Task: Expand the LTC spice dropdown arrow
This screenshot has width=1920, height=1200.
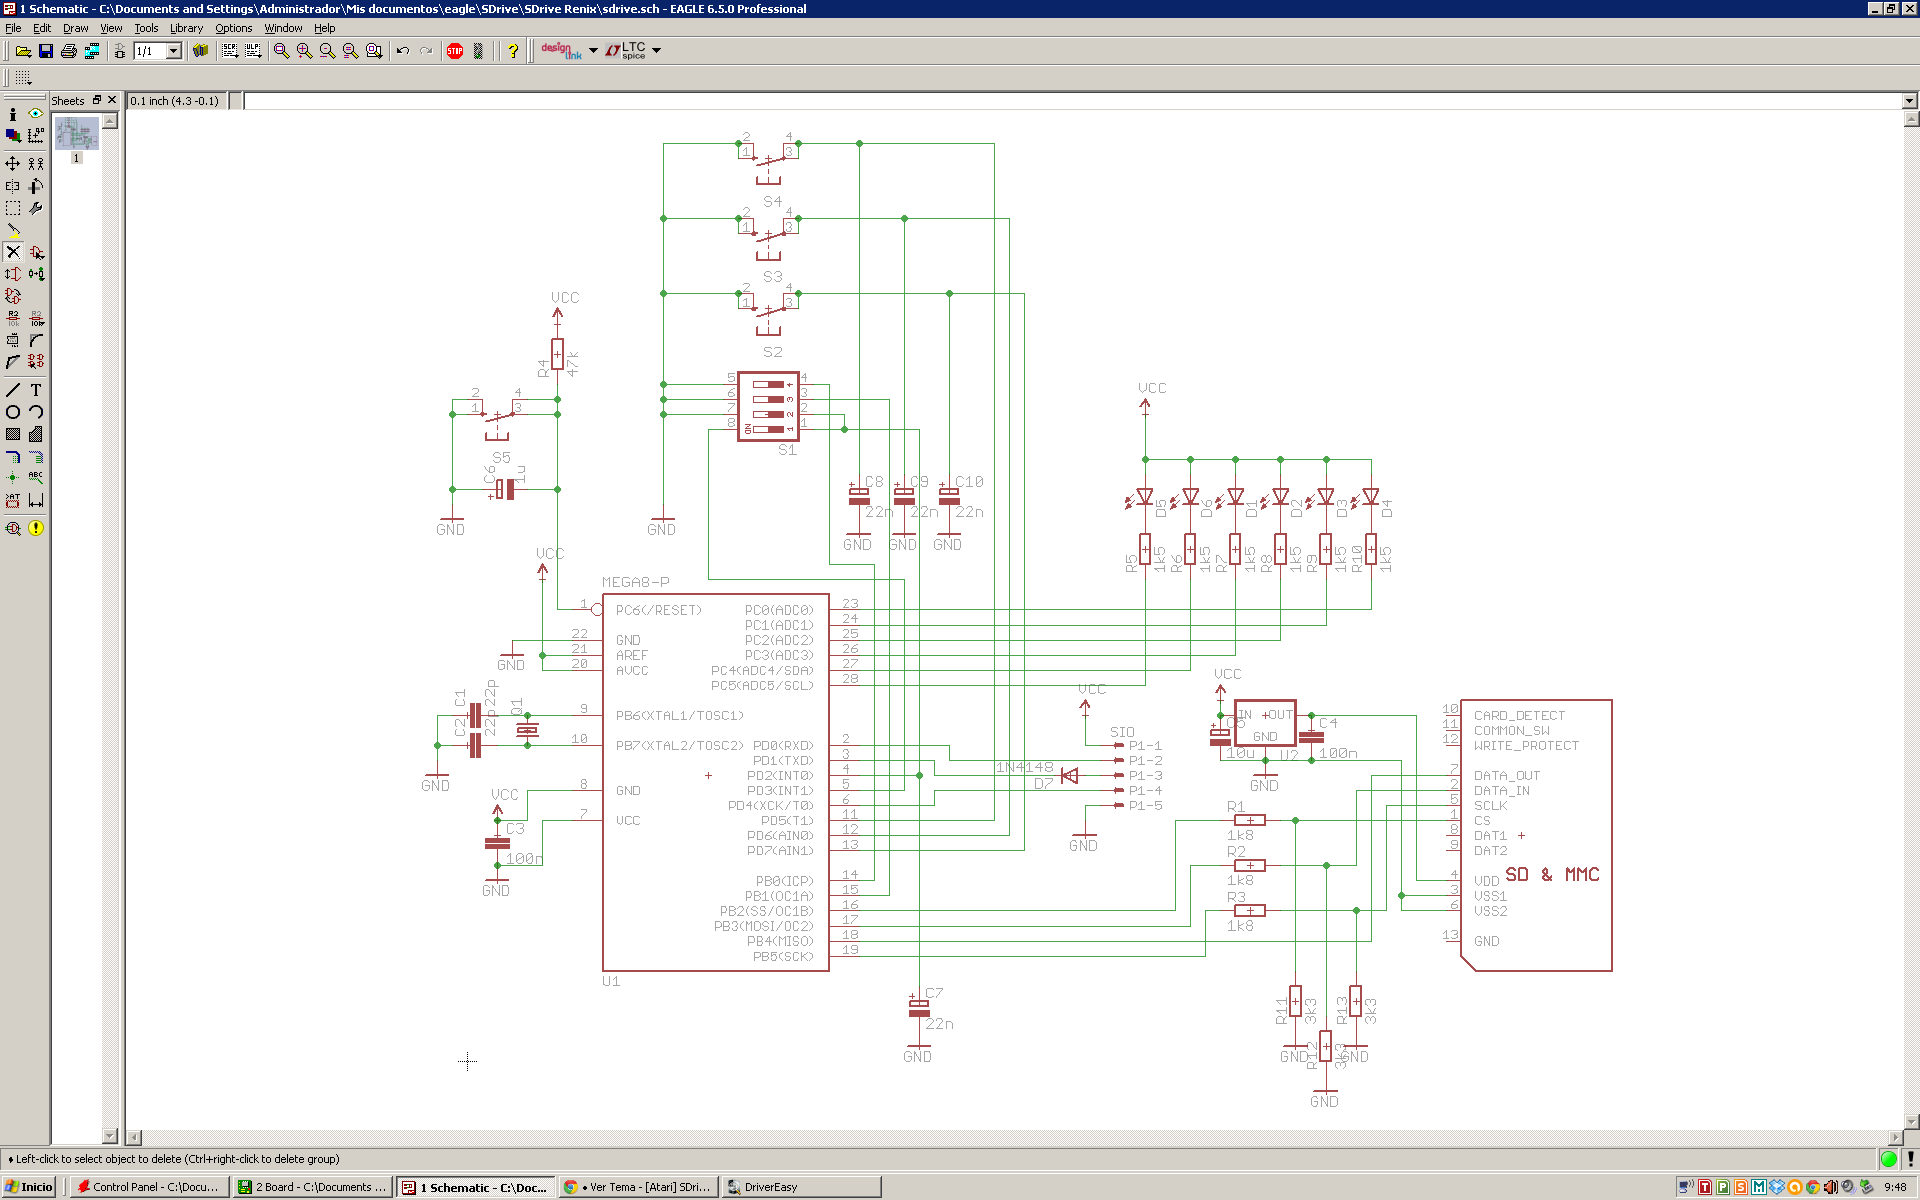Action: 656,51
